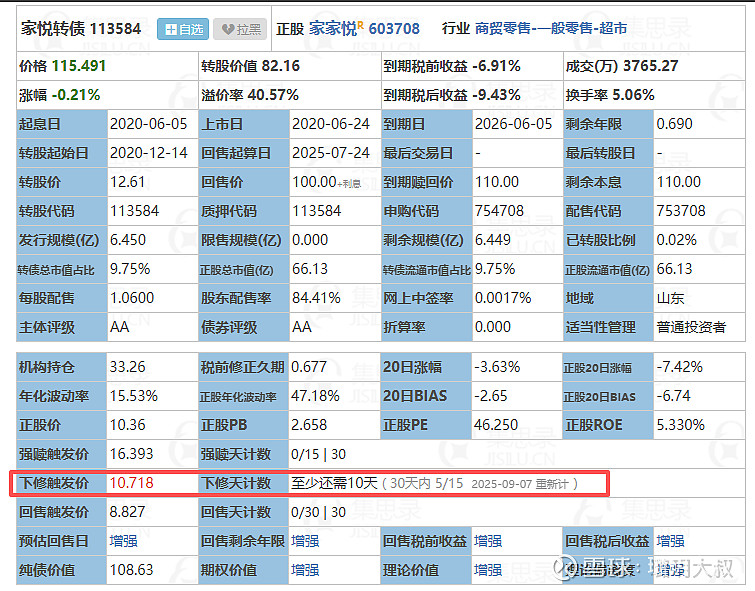
Task: Click 增强 link beside 理论价值
Action: [488, 570]
